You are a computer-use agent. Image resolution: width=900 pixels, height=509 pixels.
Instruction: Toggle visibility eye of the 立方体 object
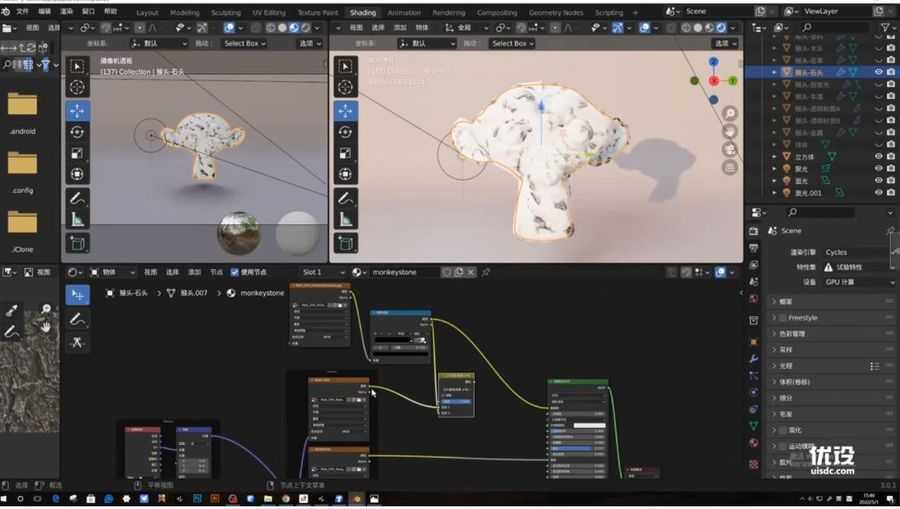(878, 156)
